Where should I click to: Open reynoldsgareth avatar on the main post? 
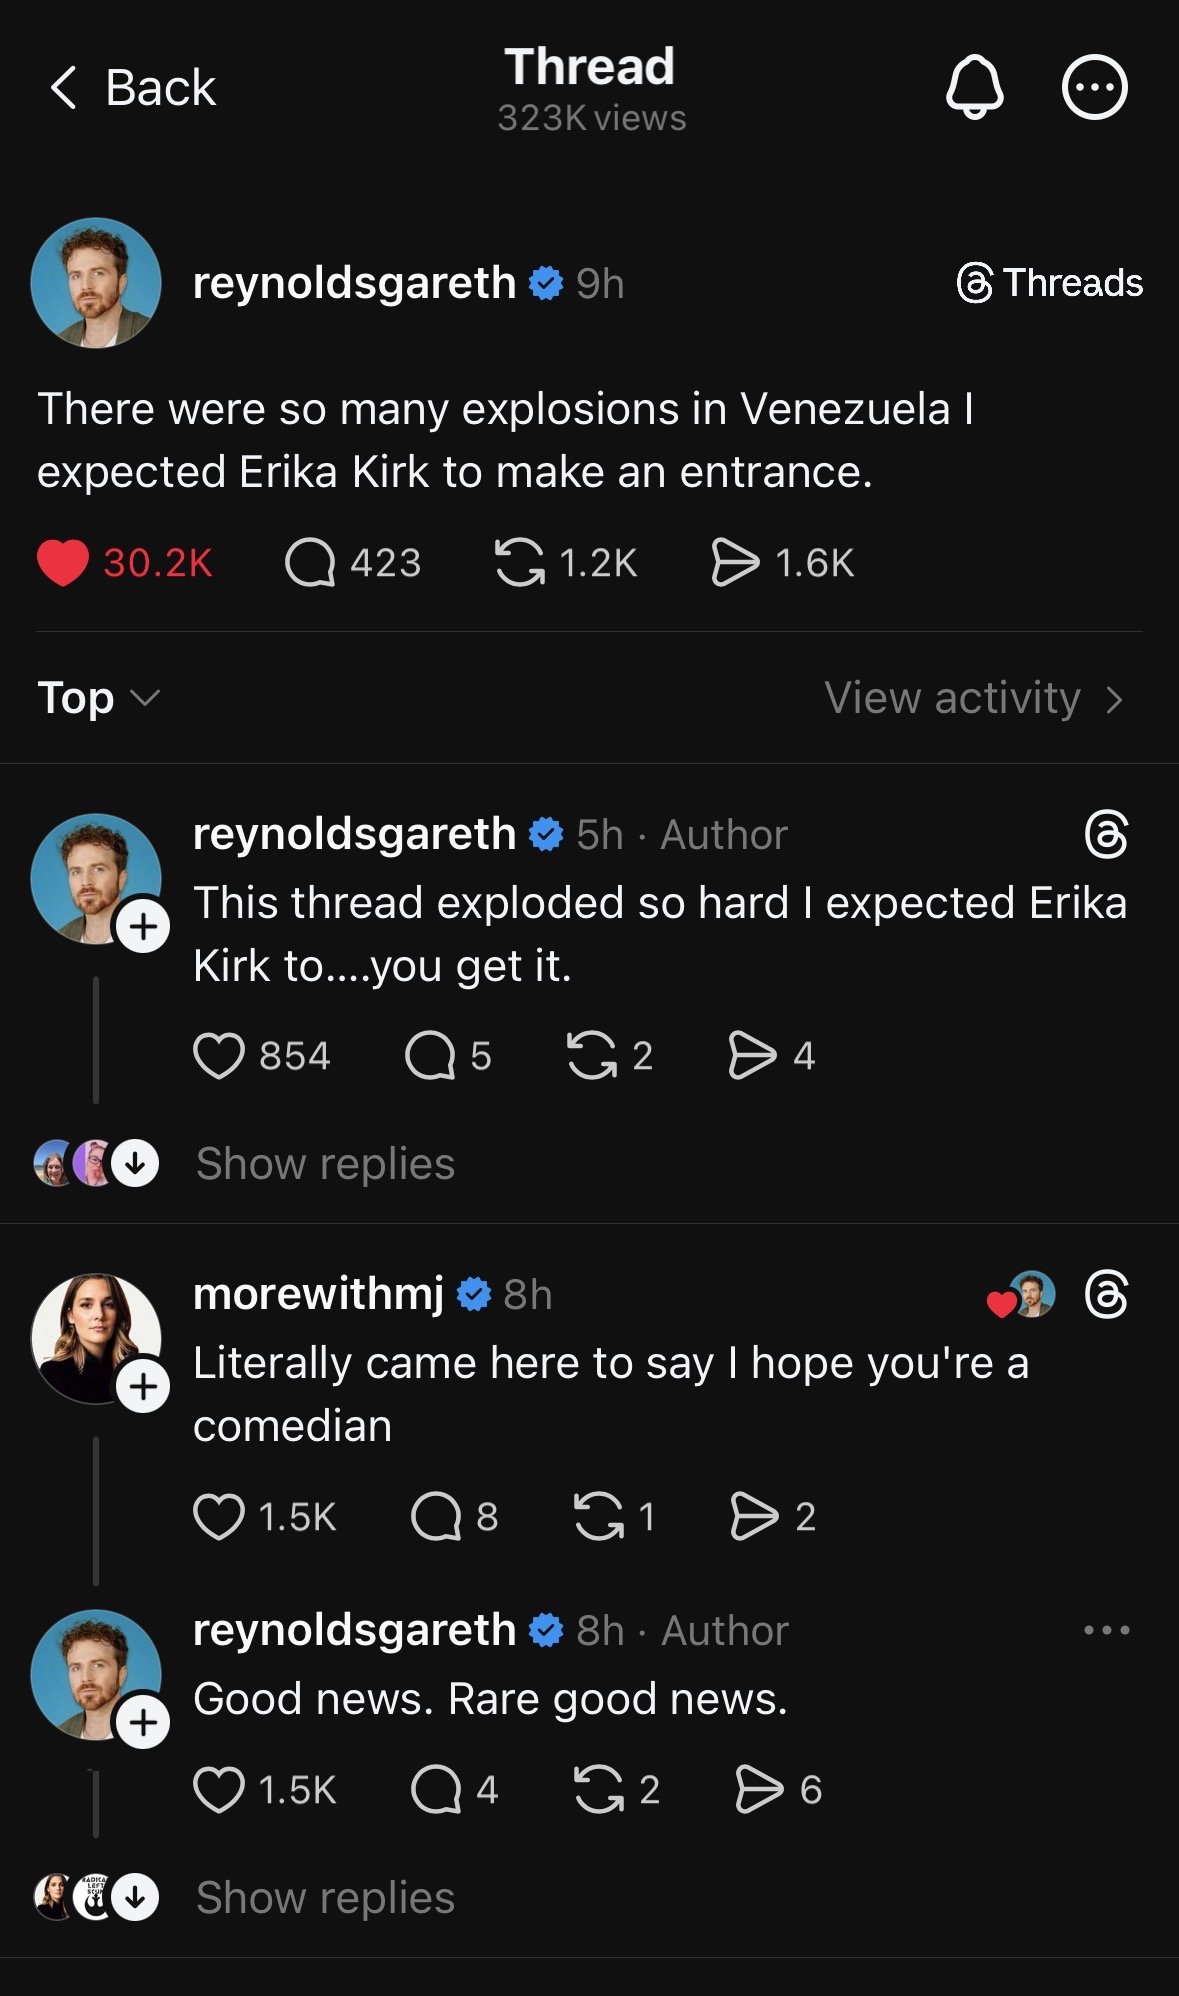[96, 283]
